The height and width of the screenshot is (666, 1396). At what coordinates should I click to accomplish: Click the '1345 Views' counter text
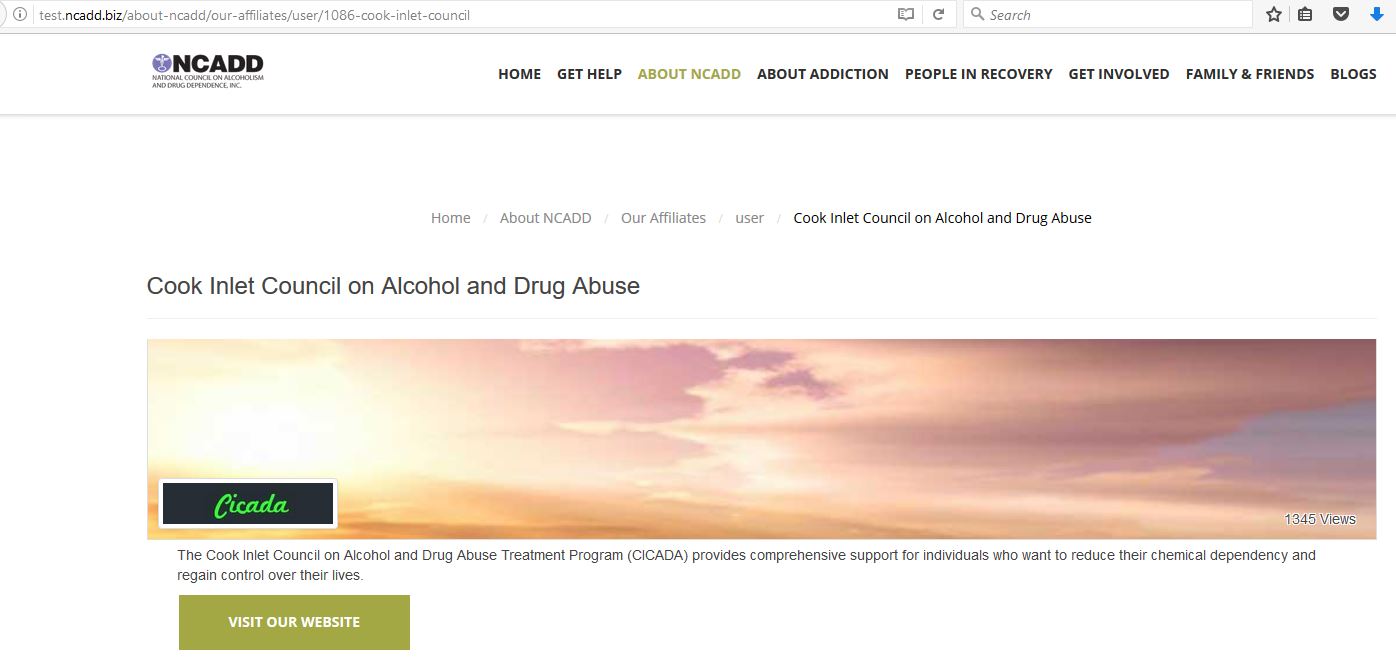pyautogui.click(x=1320, y=519)
